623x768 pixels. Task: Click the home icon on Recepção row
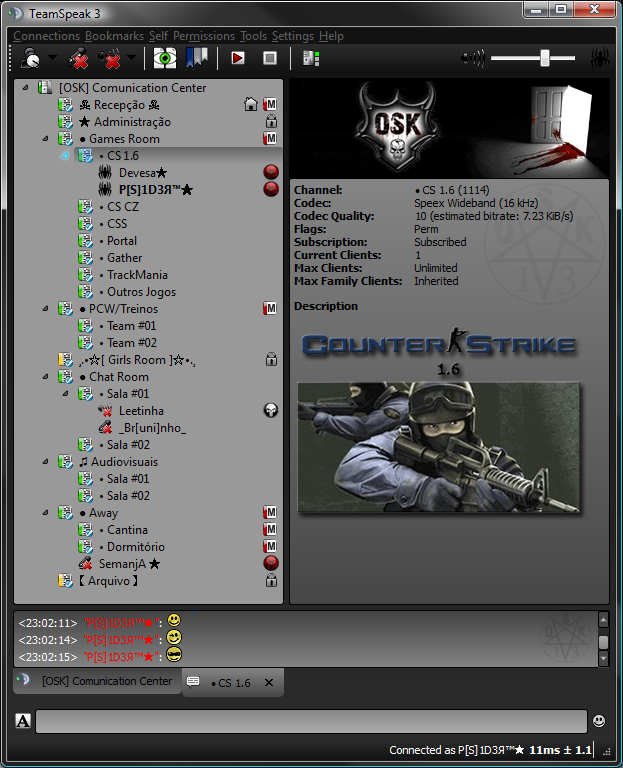tap(251, 104)
